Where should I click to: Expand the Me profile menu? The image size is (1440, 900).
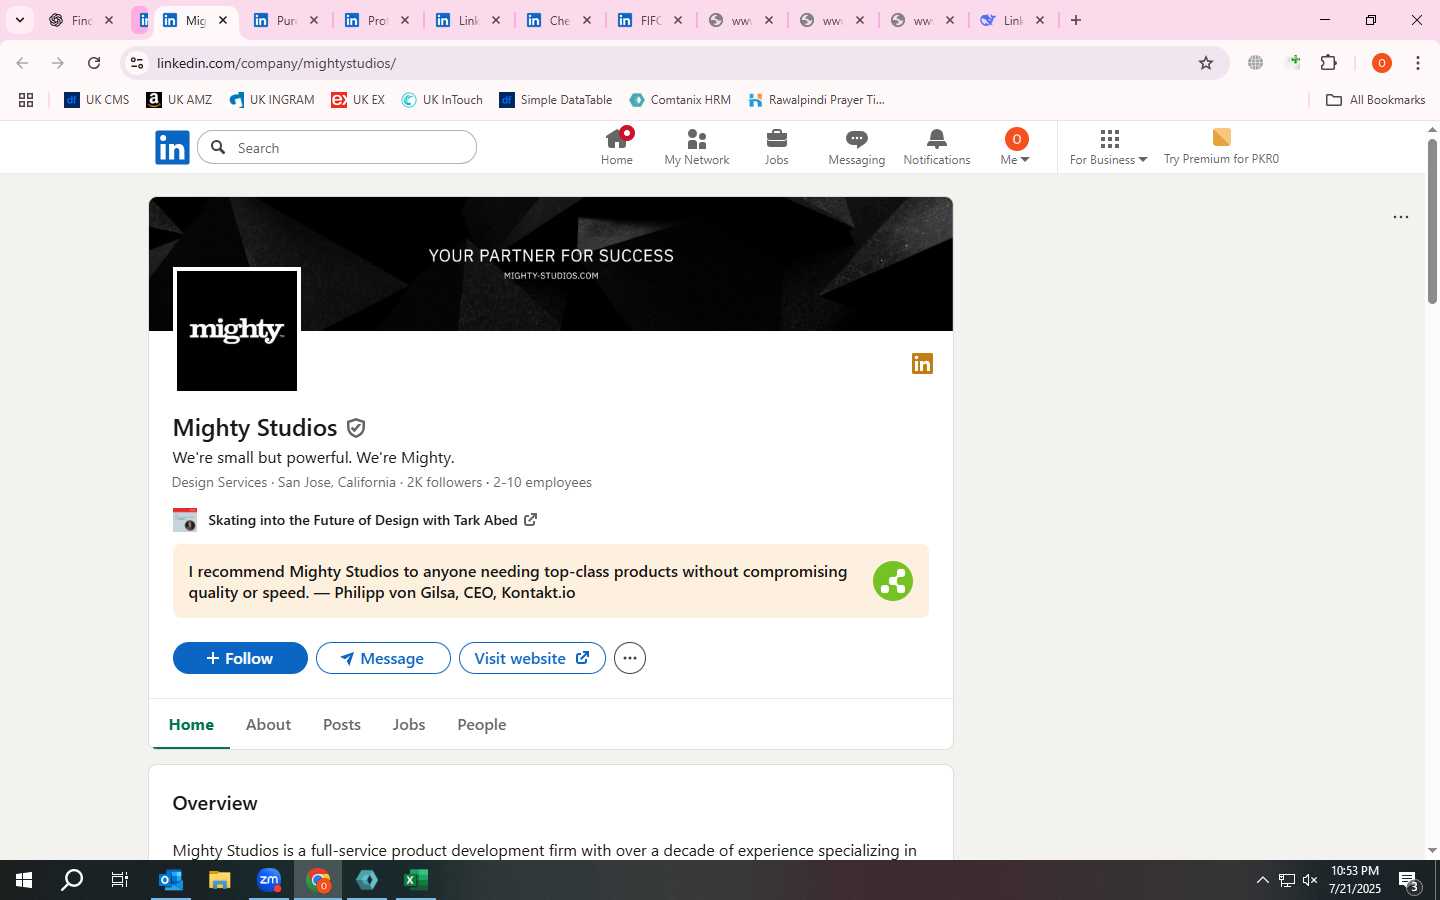pos(1015,147)
